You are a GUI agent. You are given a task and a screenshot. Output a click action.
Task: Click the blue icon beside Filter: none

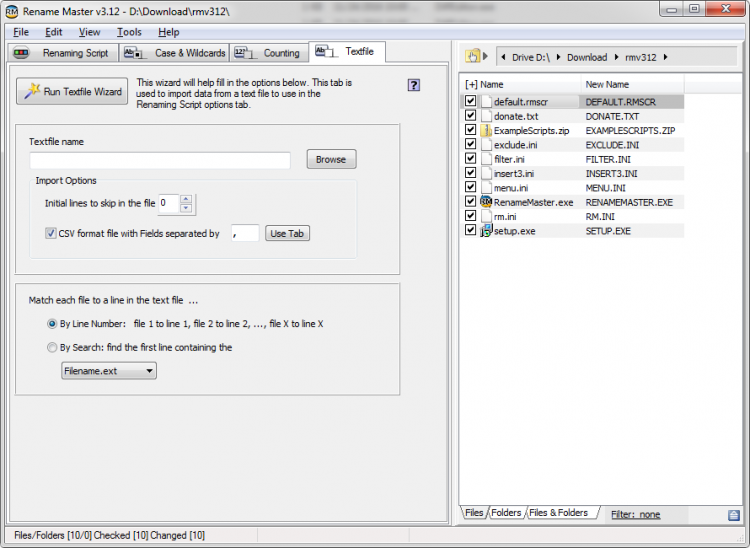click(x=734, y=515)
